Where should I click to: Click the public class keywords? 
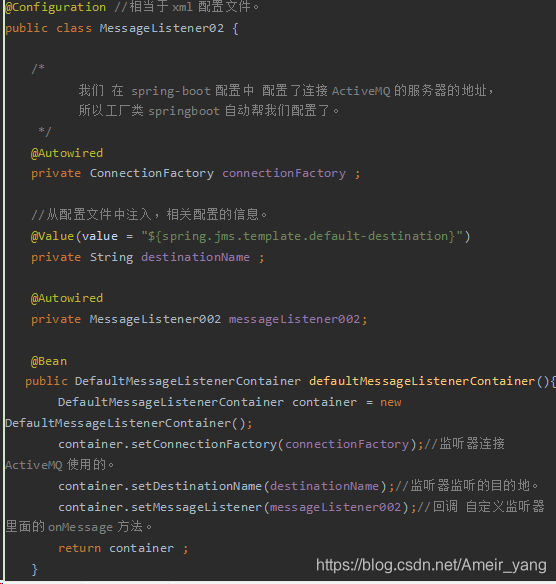pyautogui.click(x=48, y=28)
